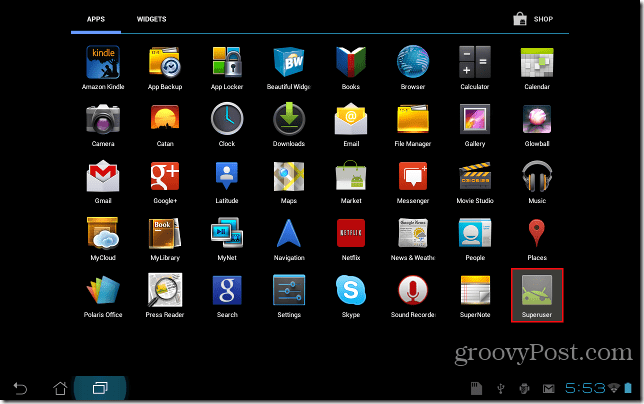Launch the Calendar app

pyautogui.click(x=537, y=68)
